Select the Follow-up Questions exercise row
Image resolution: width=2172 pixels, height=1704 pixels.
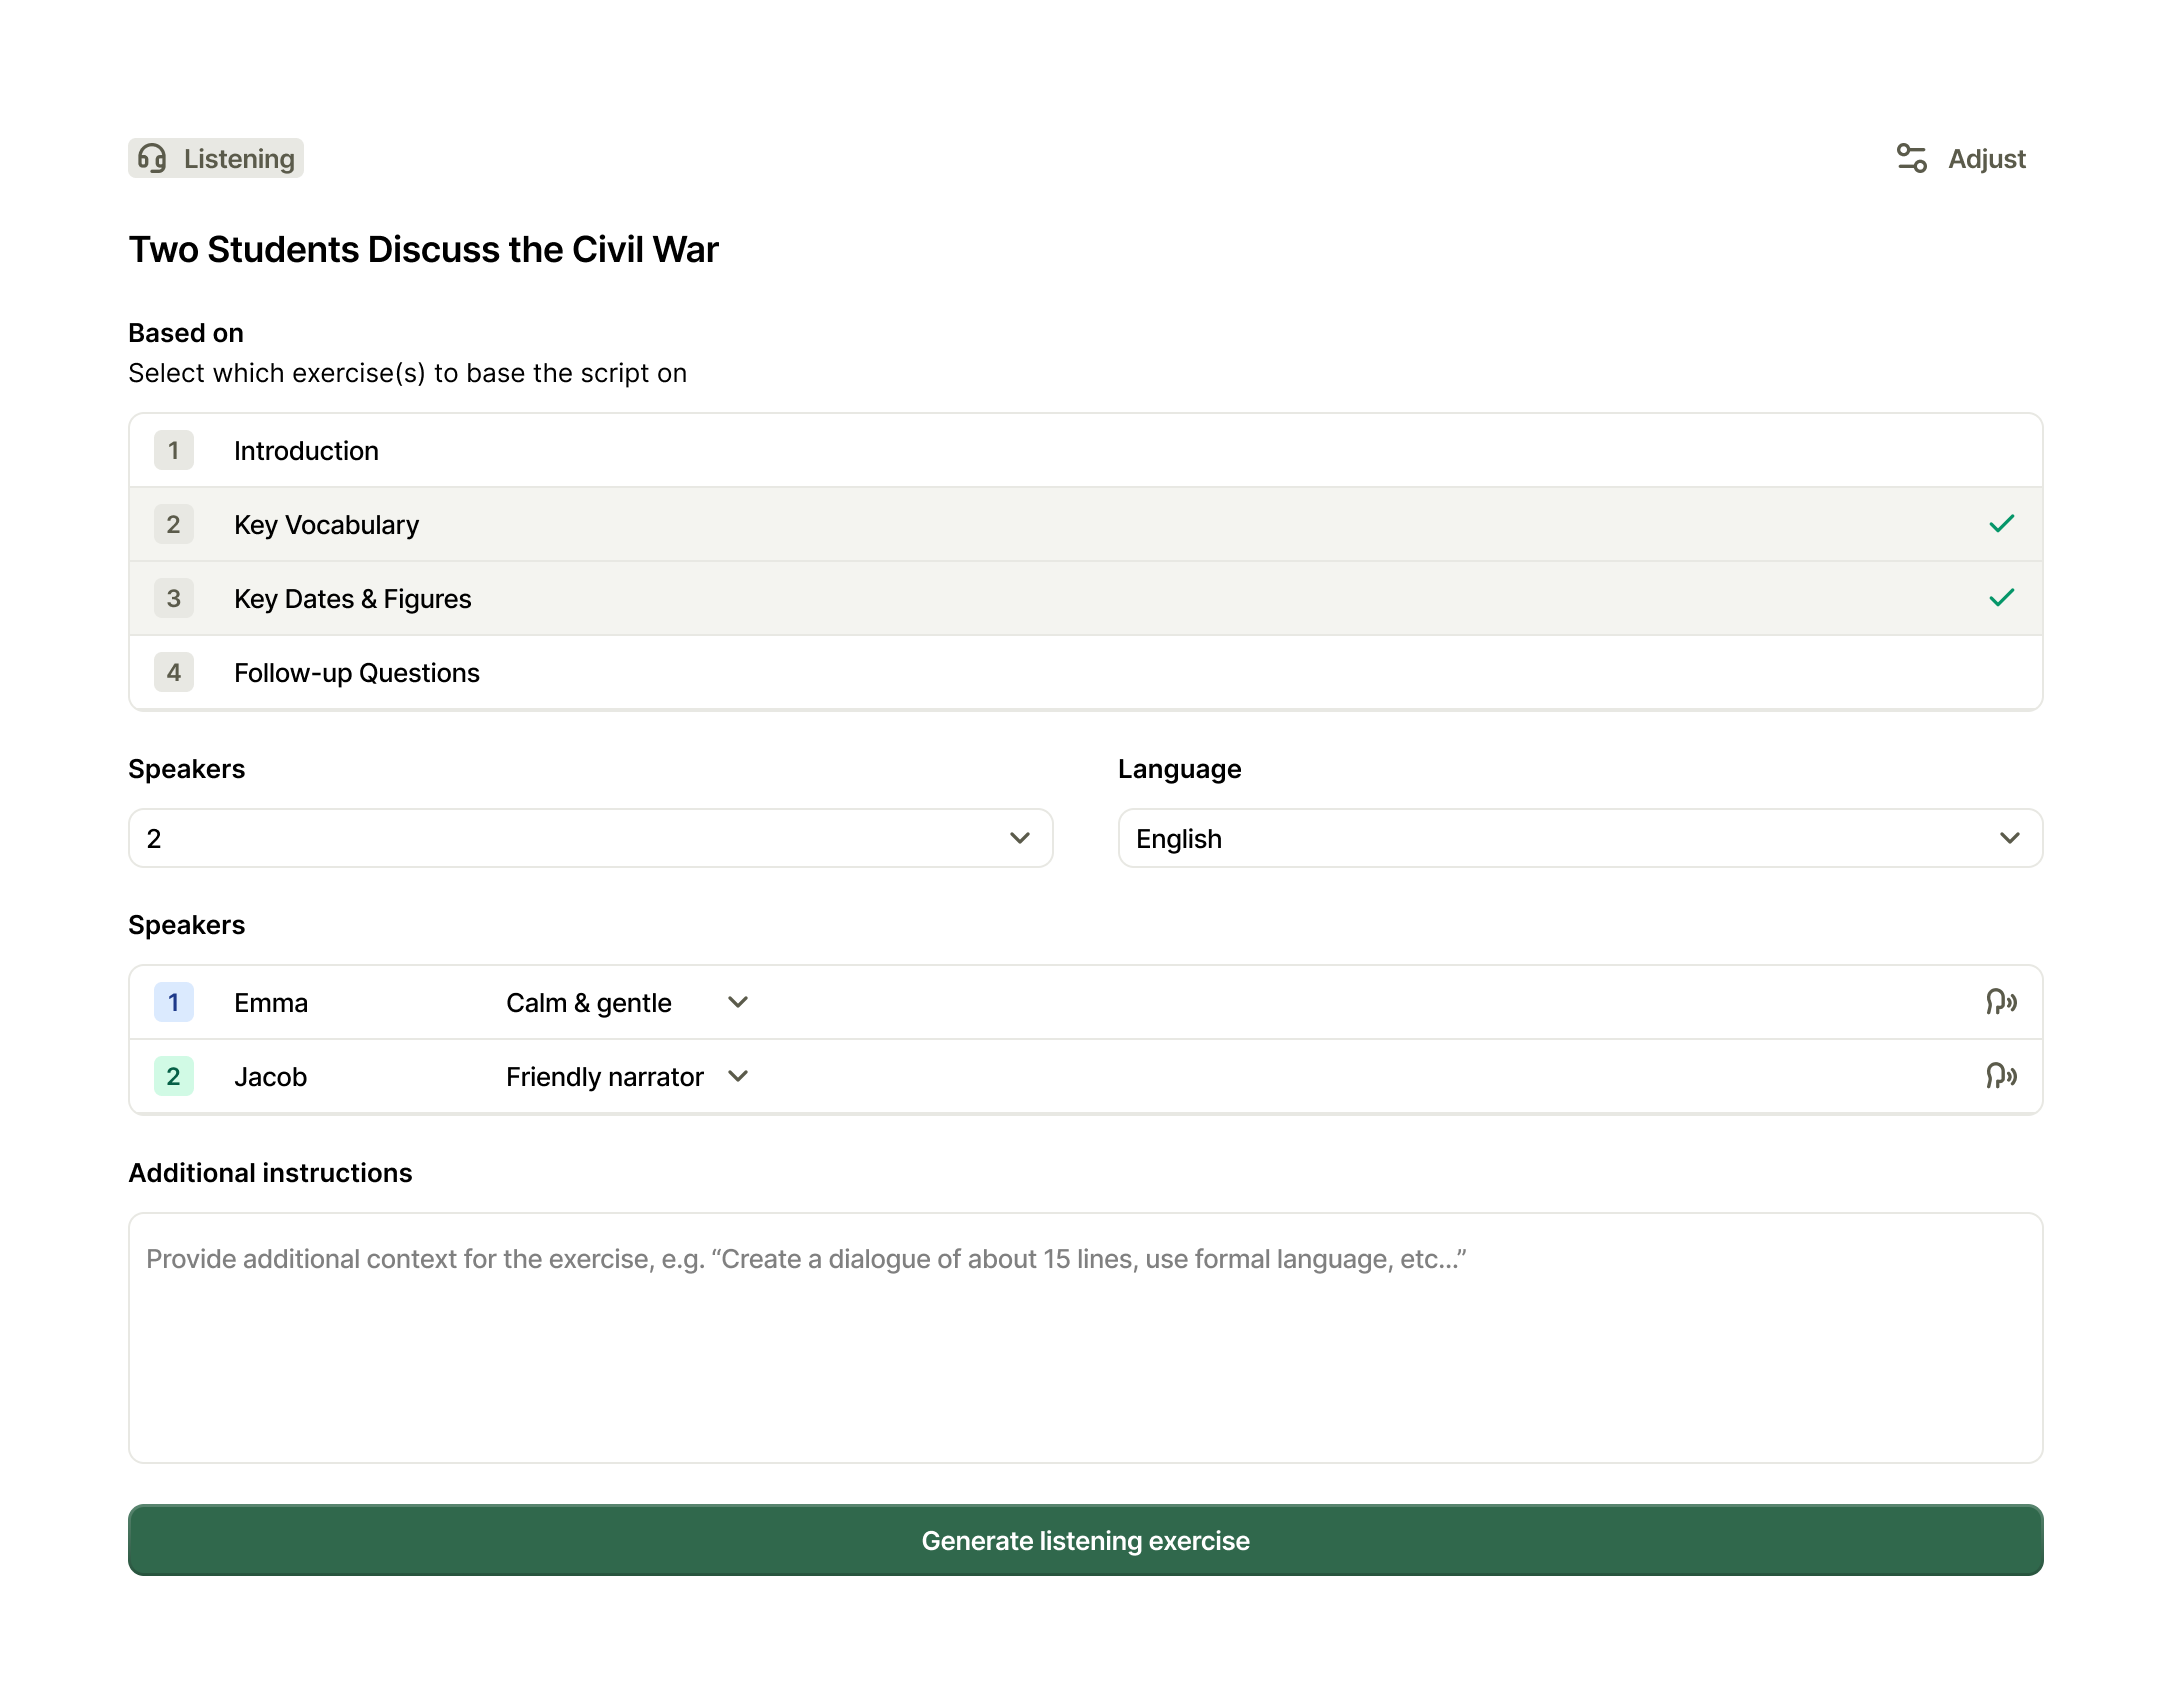tap(1085, 673)
